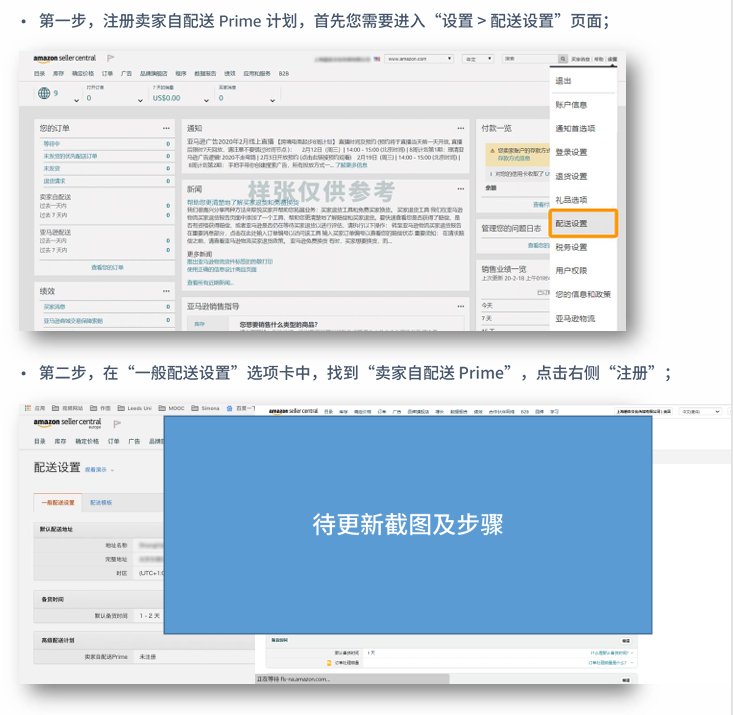Click the 查看您的订单 link
This screenshot has width=733, height=715.
(x=107, y=267)
